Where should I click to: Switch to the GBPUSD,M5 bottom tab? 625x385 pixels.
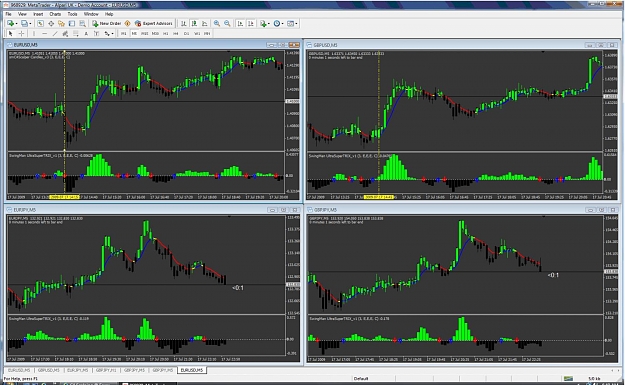[x=49, y=370]
